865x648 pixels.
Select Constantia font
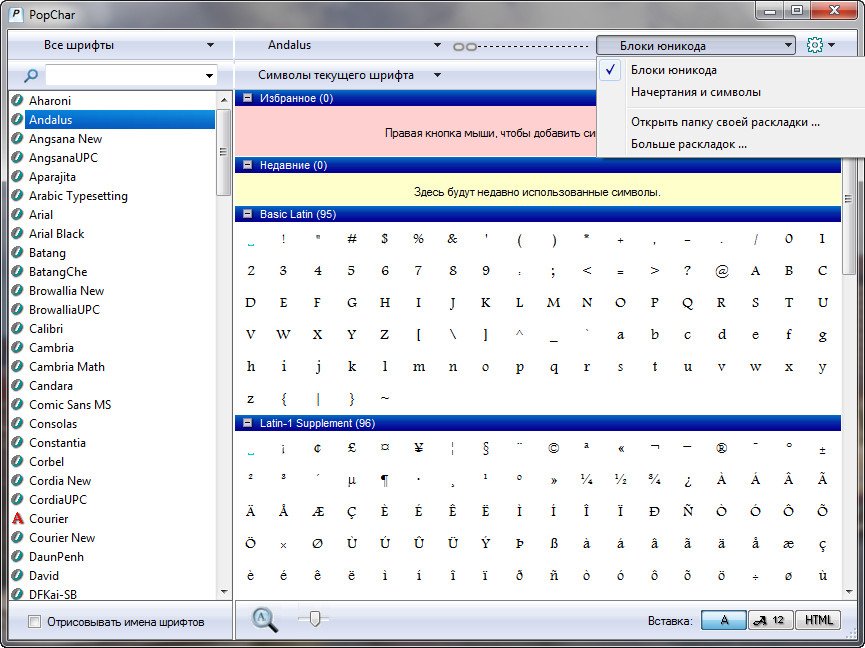[57, 443]
